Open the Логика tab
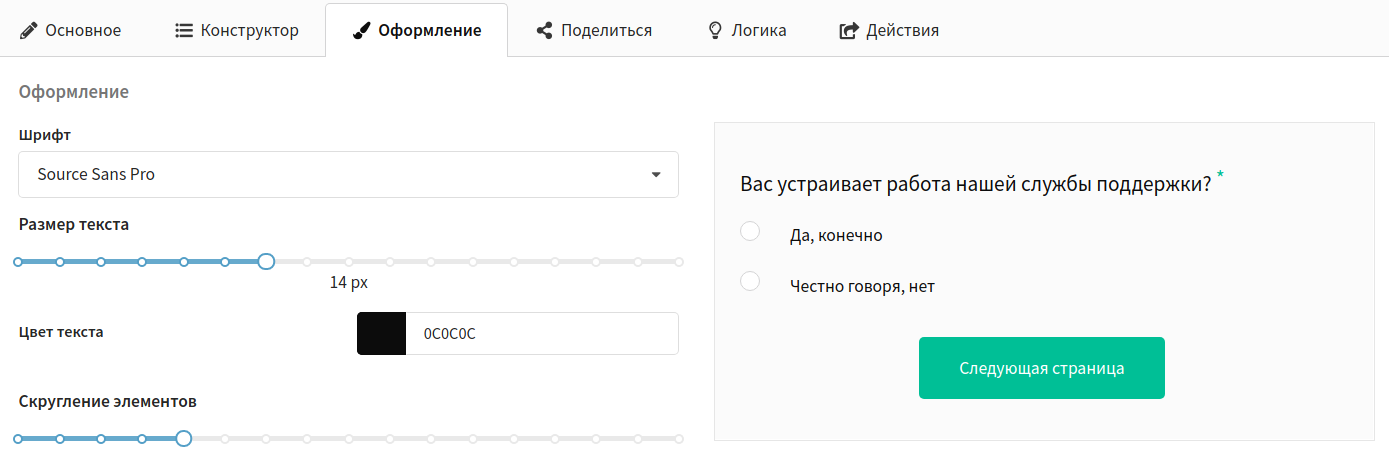 tap(747, 30)
